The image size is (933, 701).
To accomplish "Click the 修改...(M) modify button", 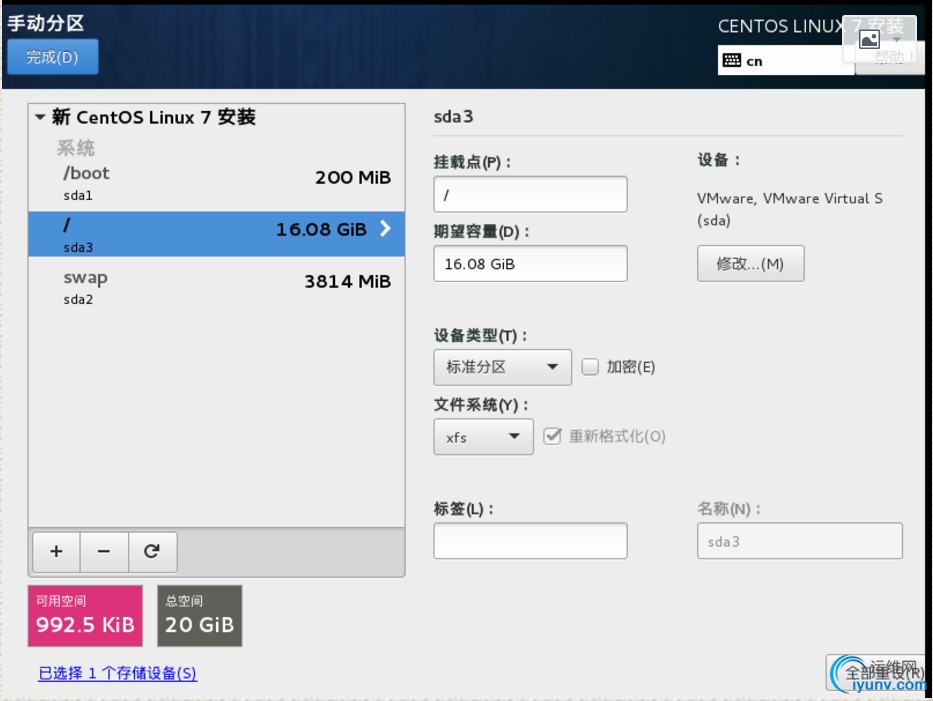I will [x=750, y=264].
